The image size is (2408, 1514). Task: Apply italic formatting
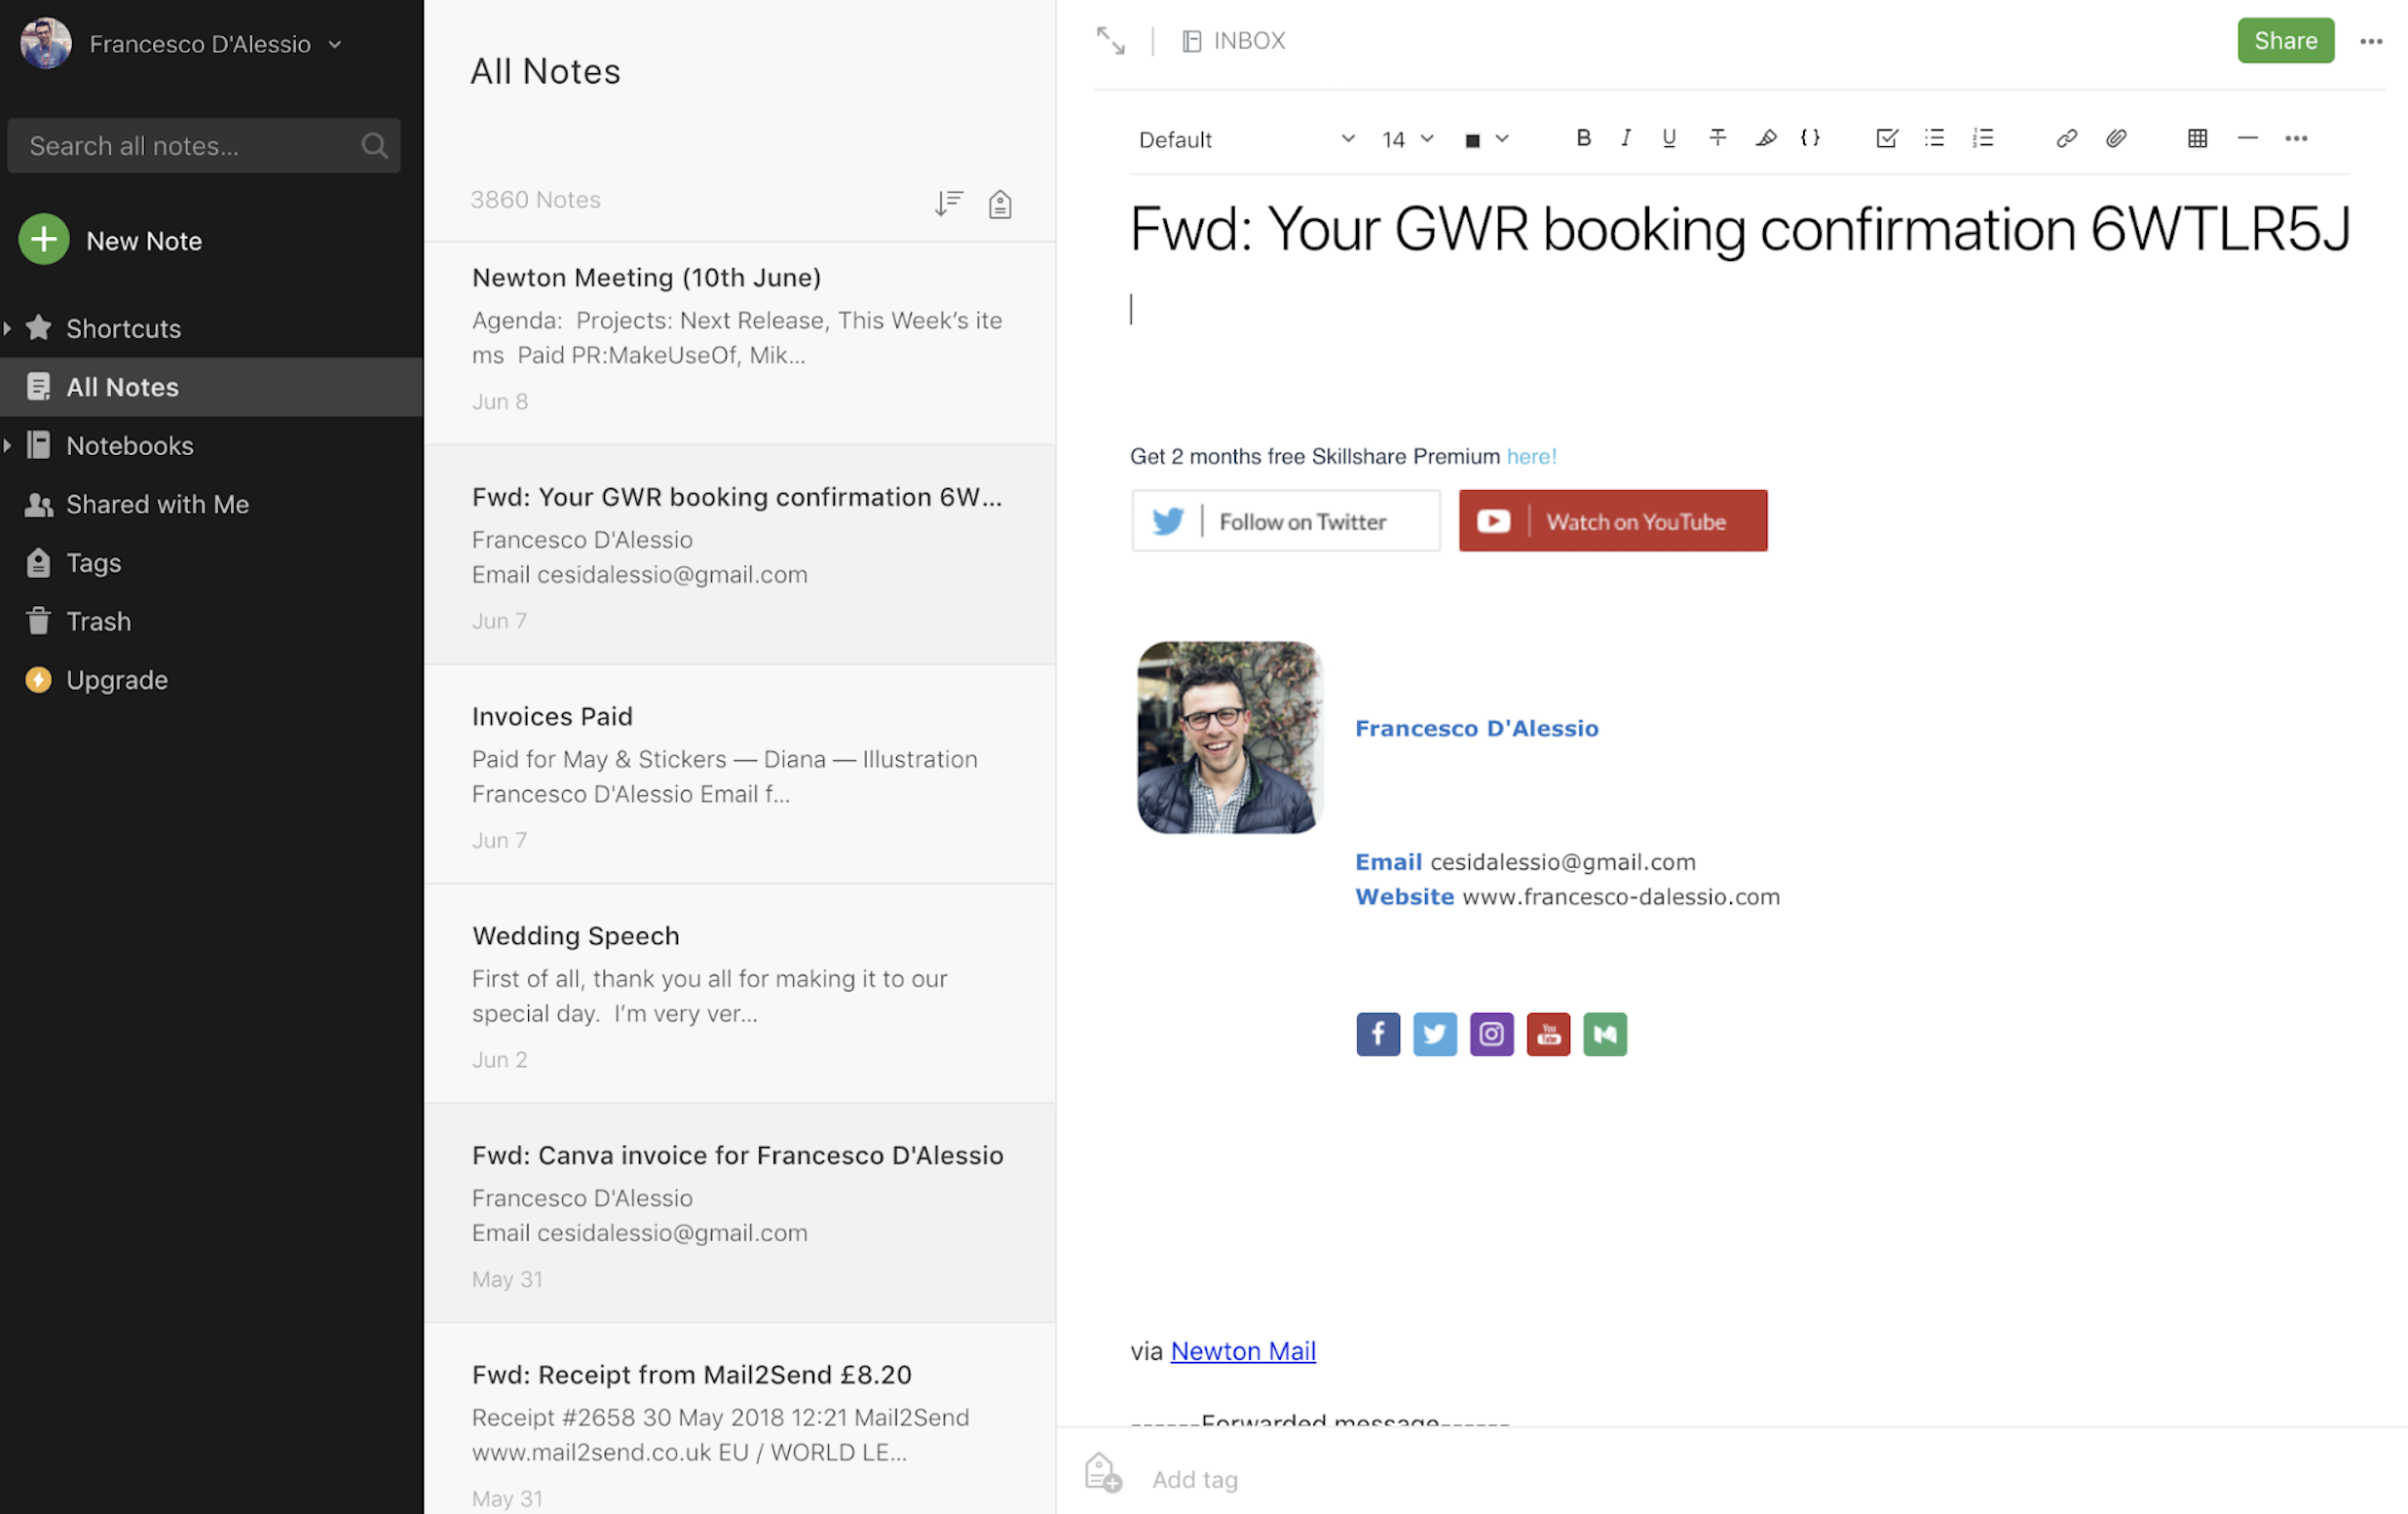pyautogui.click(x=1626, y=138)
